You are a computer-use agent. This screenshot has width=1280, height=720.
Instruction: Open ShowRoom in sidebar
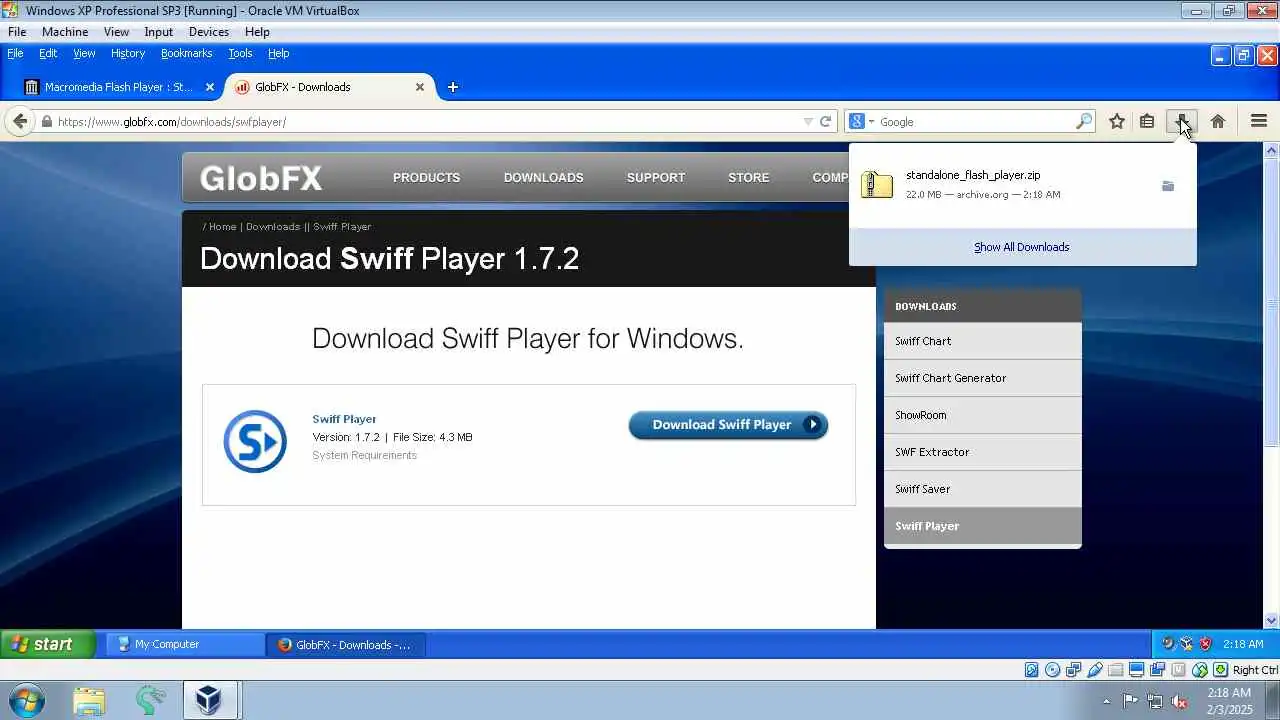(x=983, y=415)
